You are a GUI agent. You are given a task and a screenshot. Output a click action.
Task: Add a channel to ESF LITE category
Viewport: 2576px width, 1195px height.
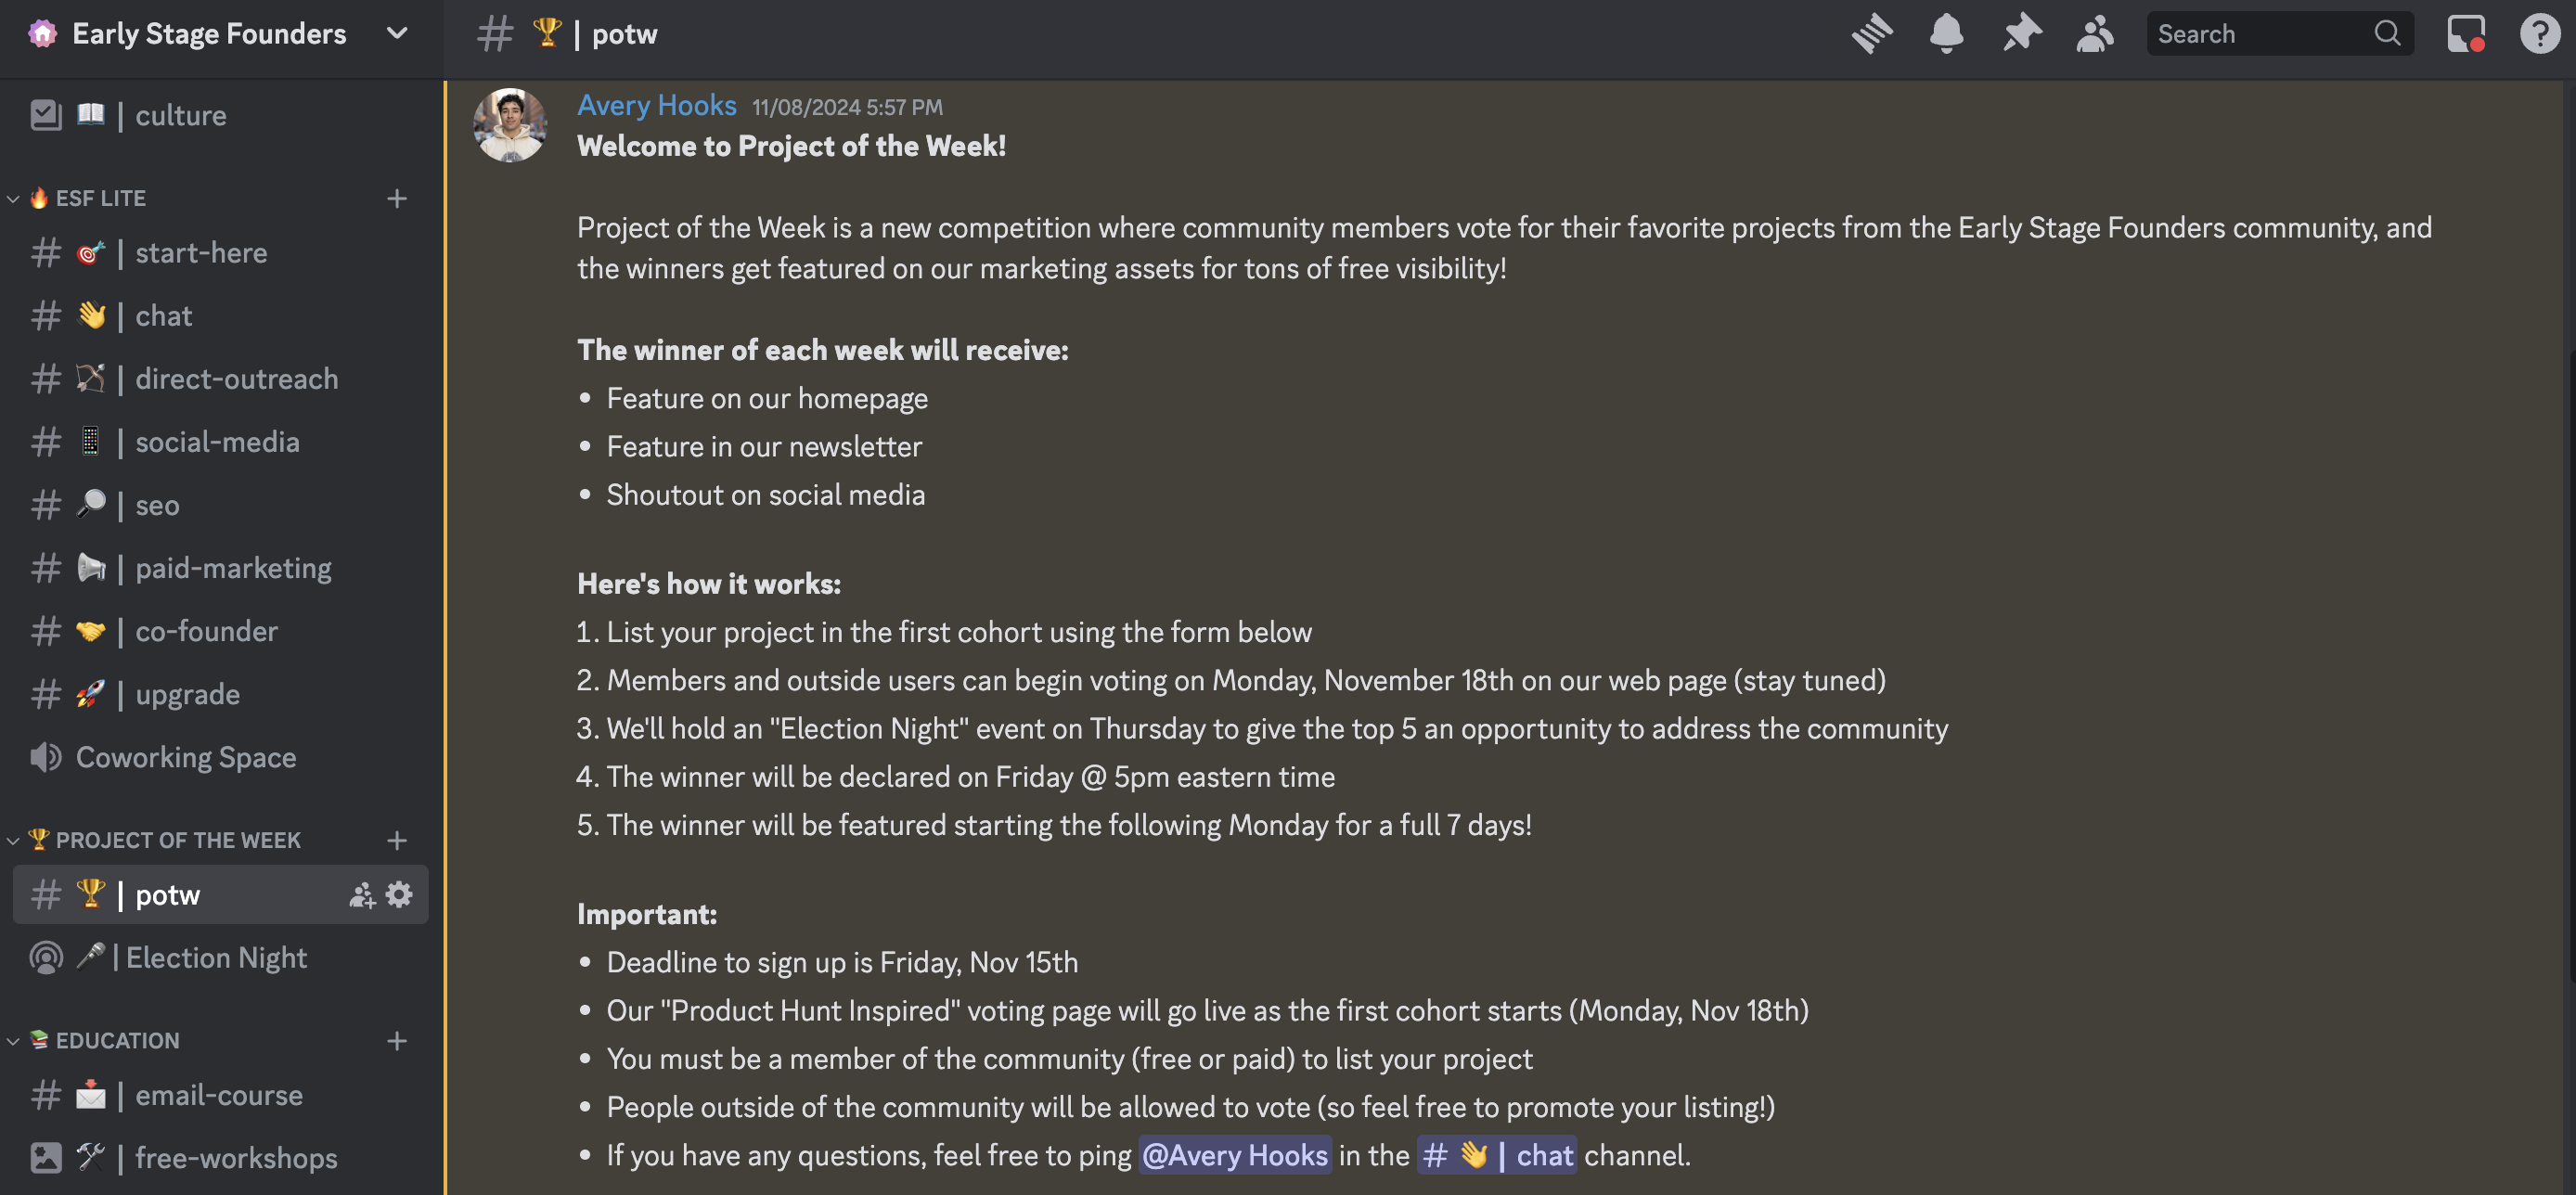pos(397,198)
